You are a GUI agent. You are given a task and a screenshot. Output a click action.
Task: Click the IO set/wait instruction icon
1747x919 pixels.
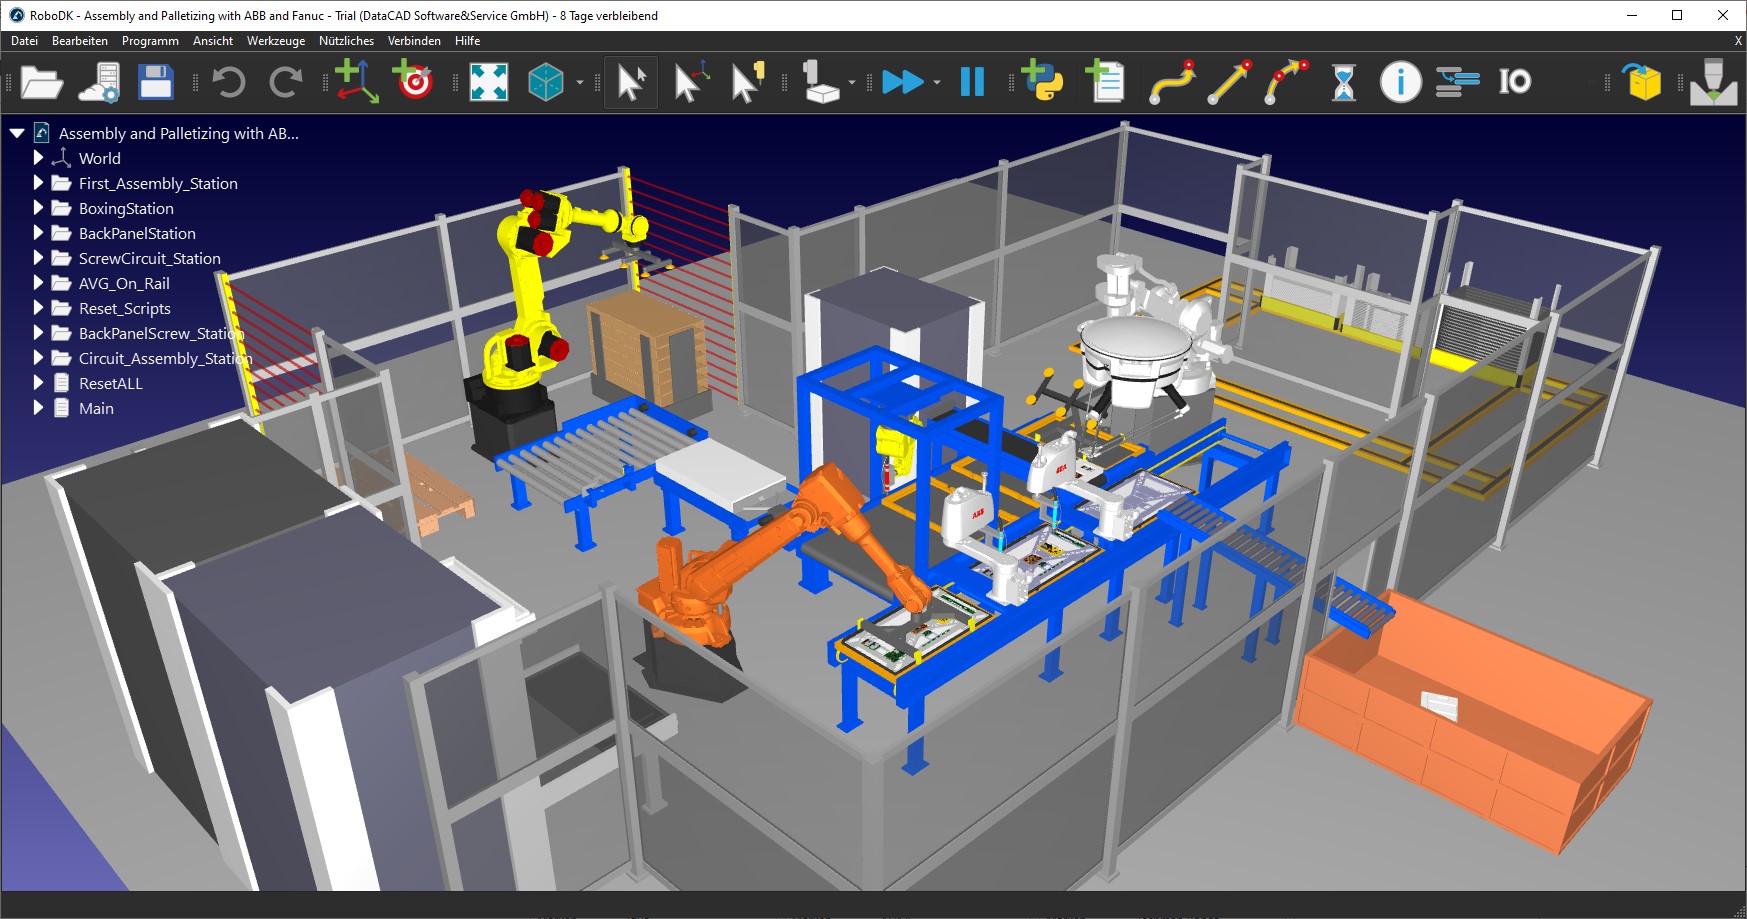[x=1514, y=82]
